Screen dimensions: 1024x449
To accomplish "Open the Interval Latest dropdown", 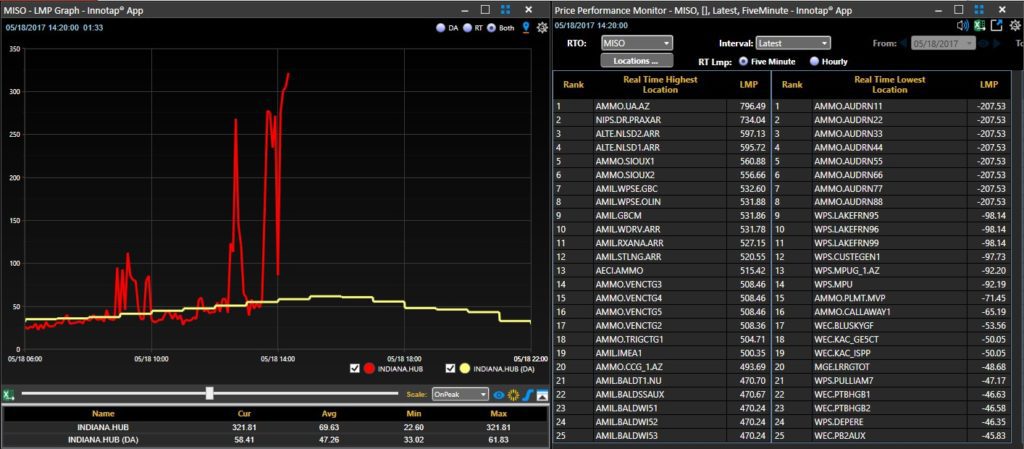I will pyautogui.click(x=793, y=43).
